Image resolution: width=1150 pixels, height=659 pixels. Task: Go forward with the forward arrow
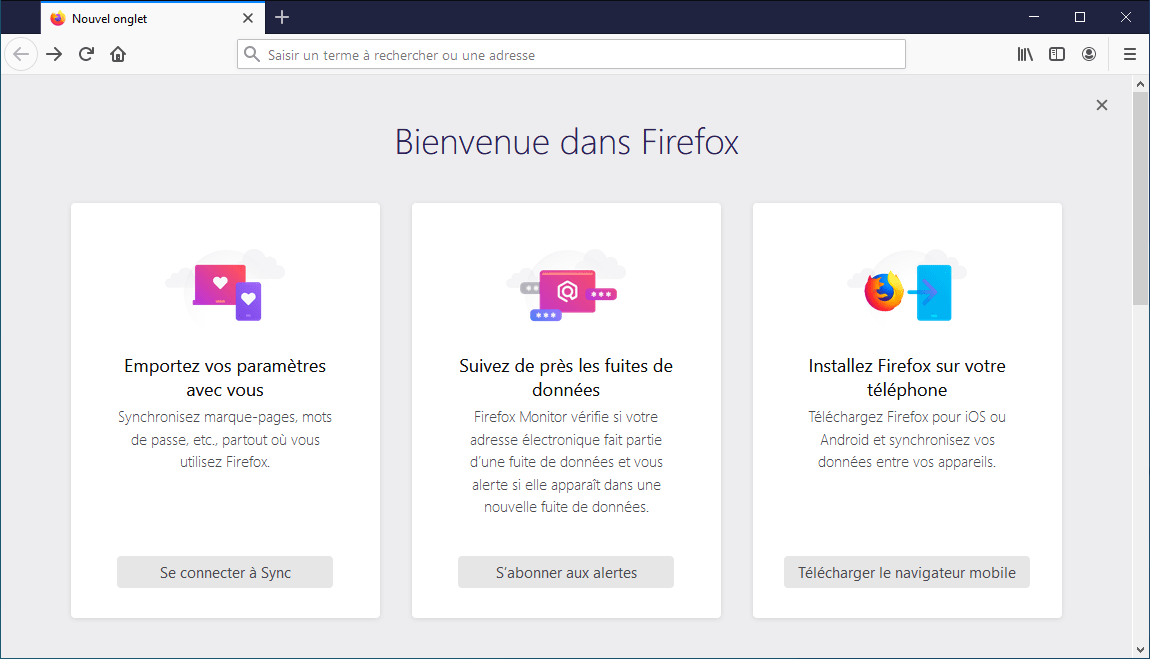pyautogui.click(x=54, y=54)
